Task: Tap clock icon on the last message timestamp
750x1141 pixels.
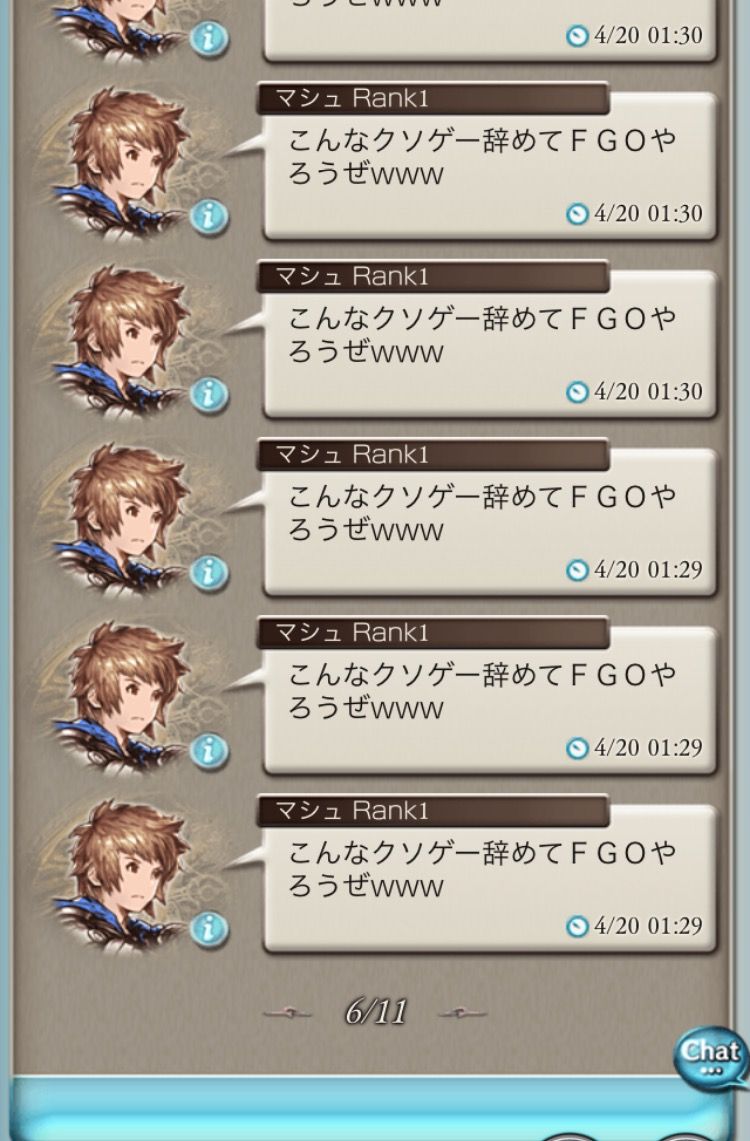Action: (577, 926)
